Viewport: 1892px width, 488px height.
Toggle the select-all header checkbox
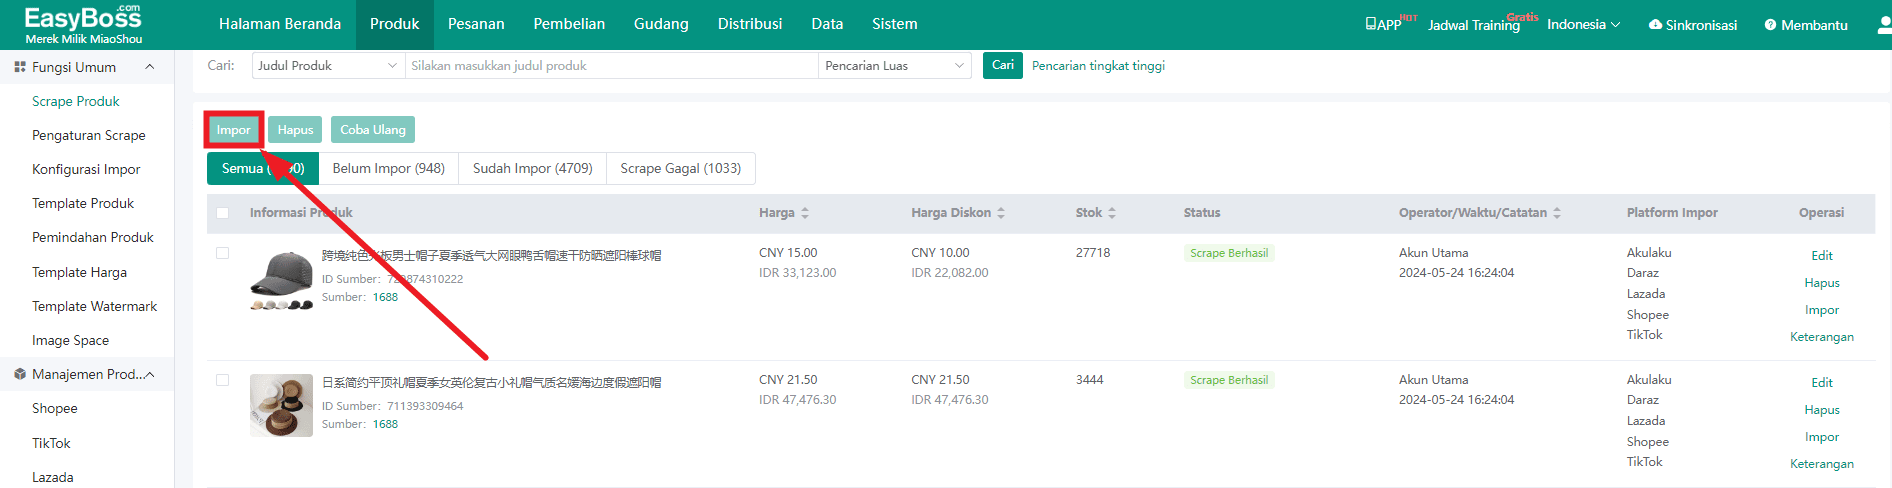pyautogui.click(x=223, y=213)
